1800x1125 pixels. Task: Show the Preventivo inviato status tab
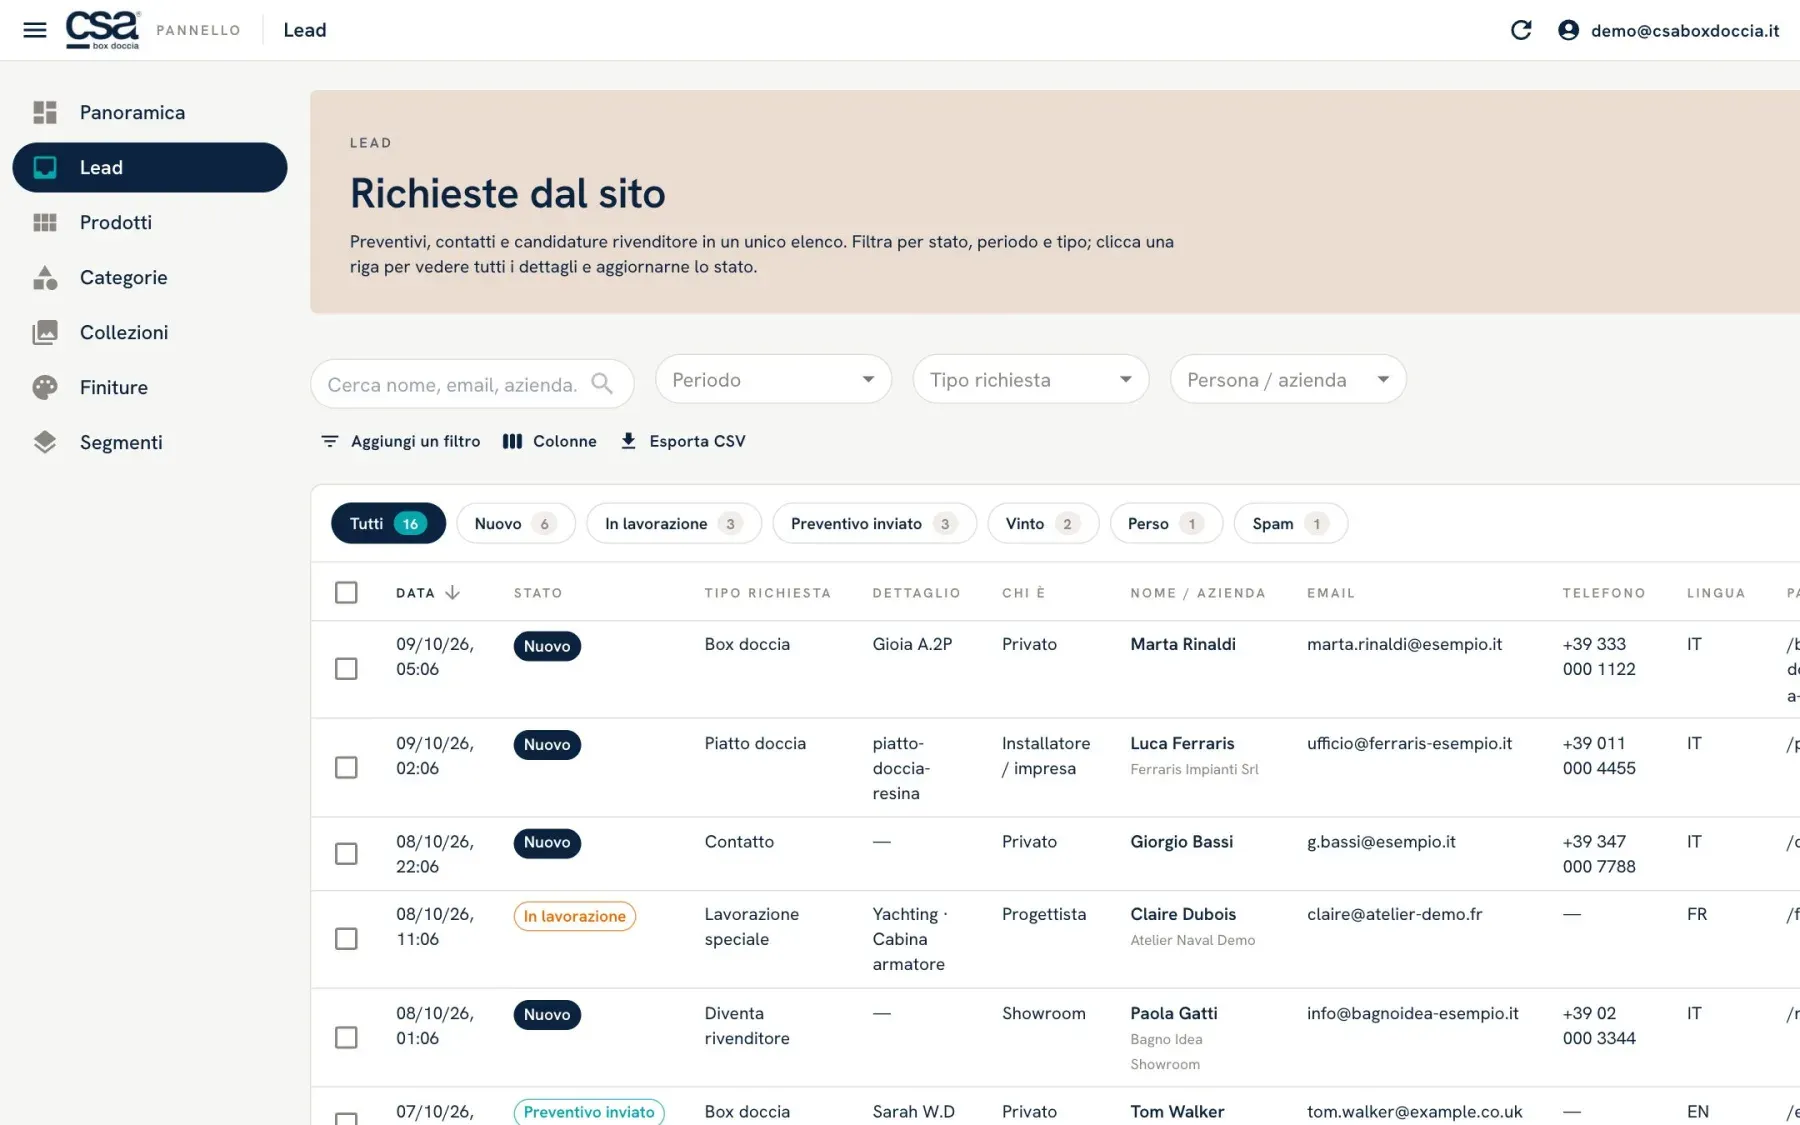click(x=874, y=523)
